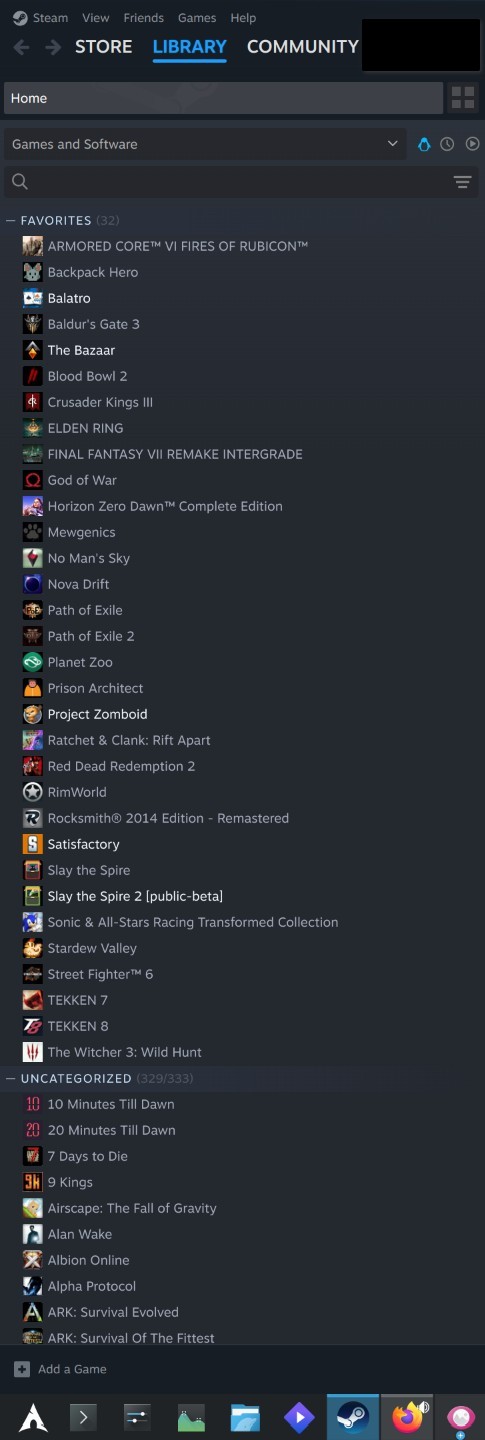The height and width of the screenshot is (1440, 485).
Task: Switch to collections grid view icon
Action: point(463,98)
